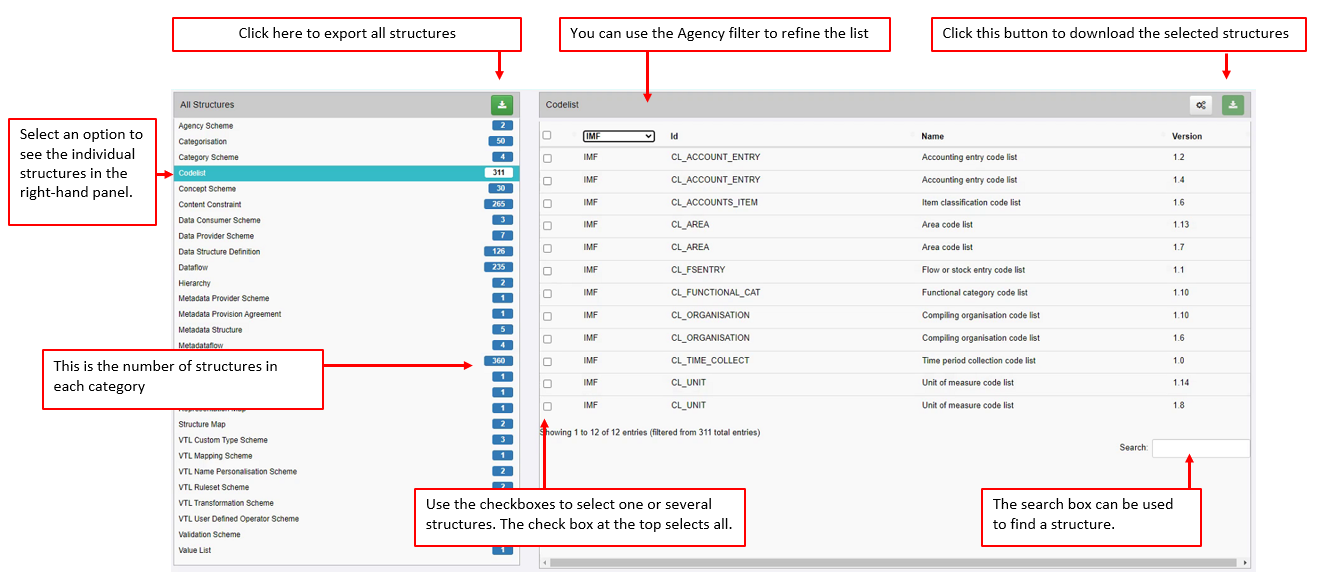
Task: Click the 265 badge for Content Constraint
Action: (x=498, y=204)
